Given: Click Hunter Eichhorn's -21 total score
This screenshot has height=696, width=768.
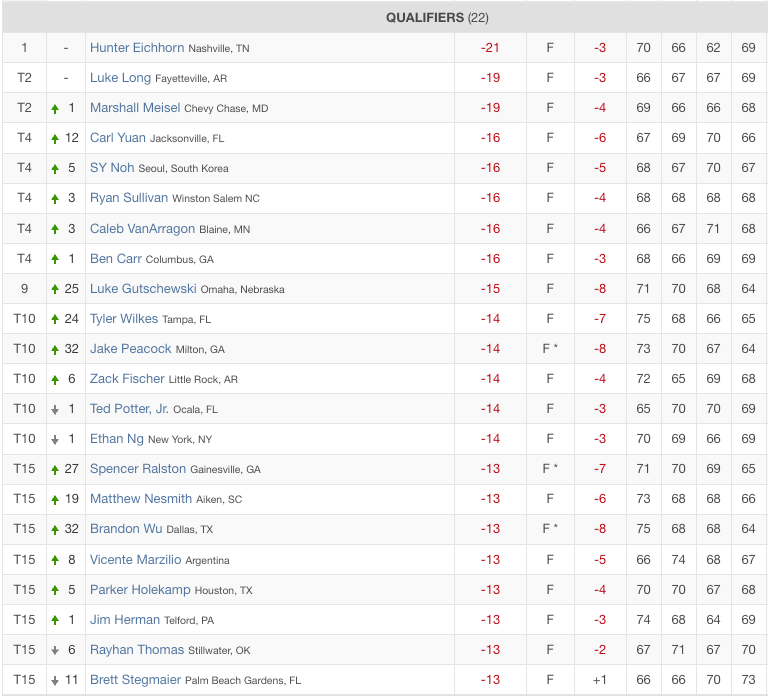Looking at the screenshot, I should [x=490, y=48].
